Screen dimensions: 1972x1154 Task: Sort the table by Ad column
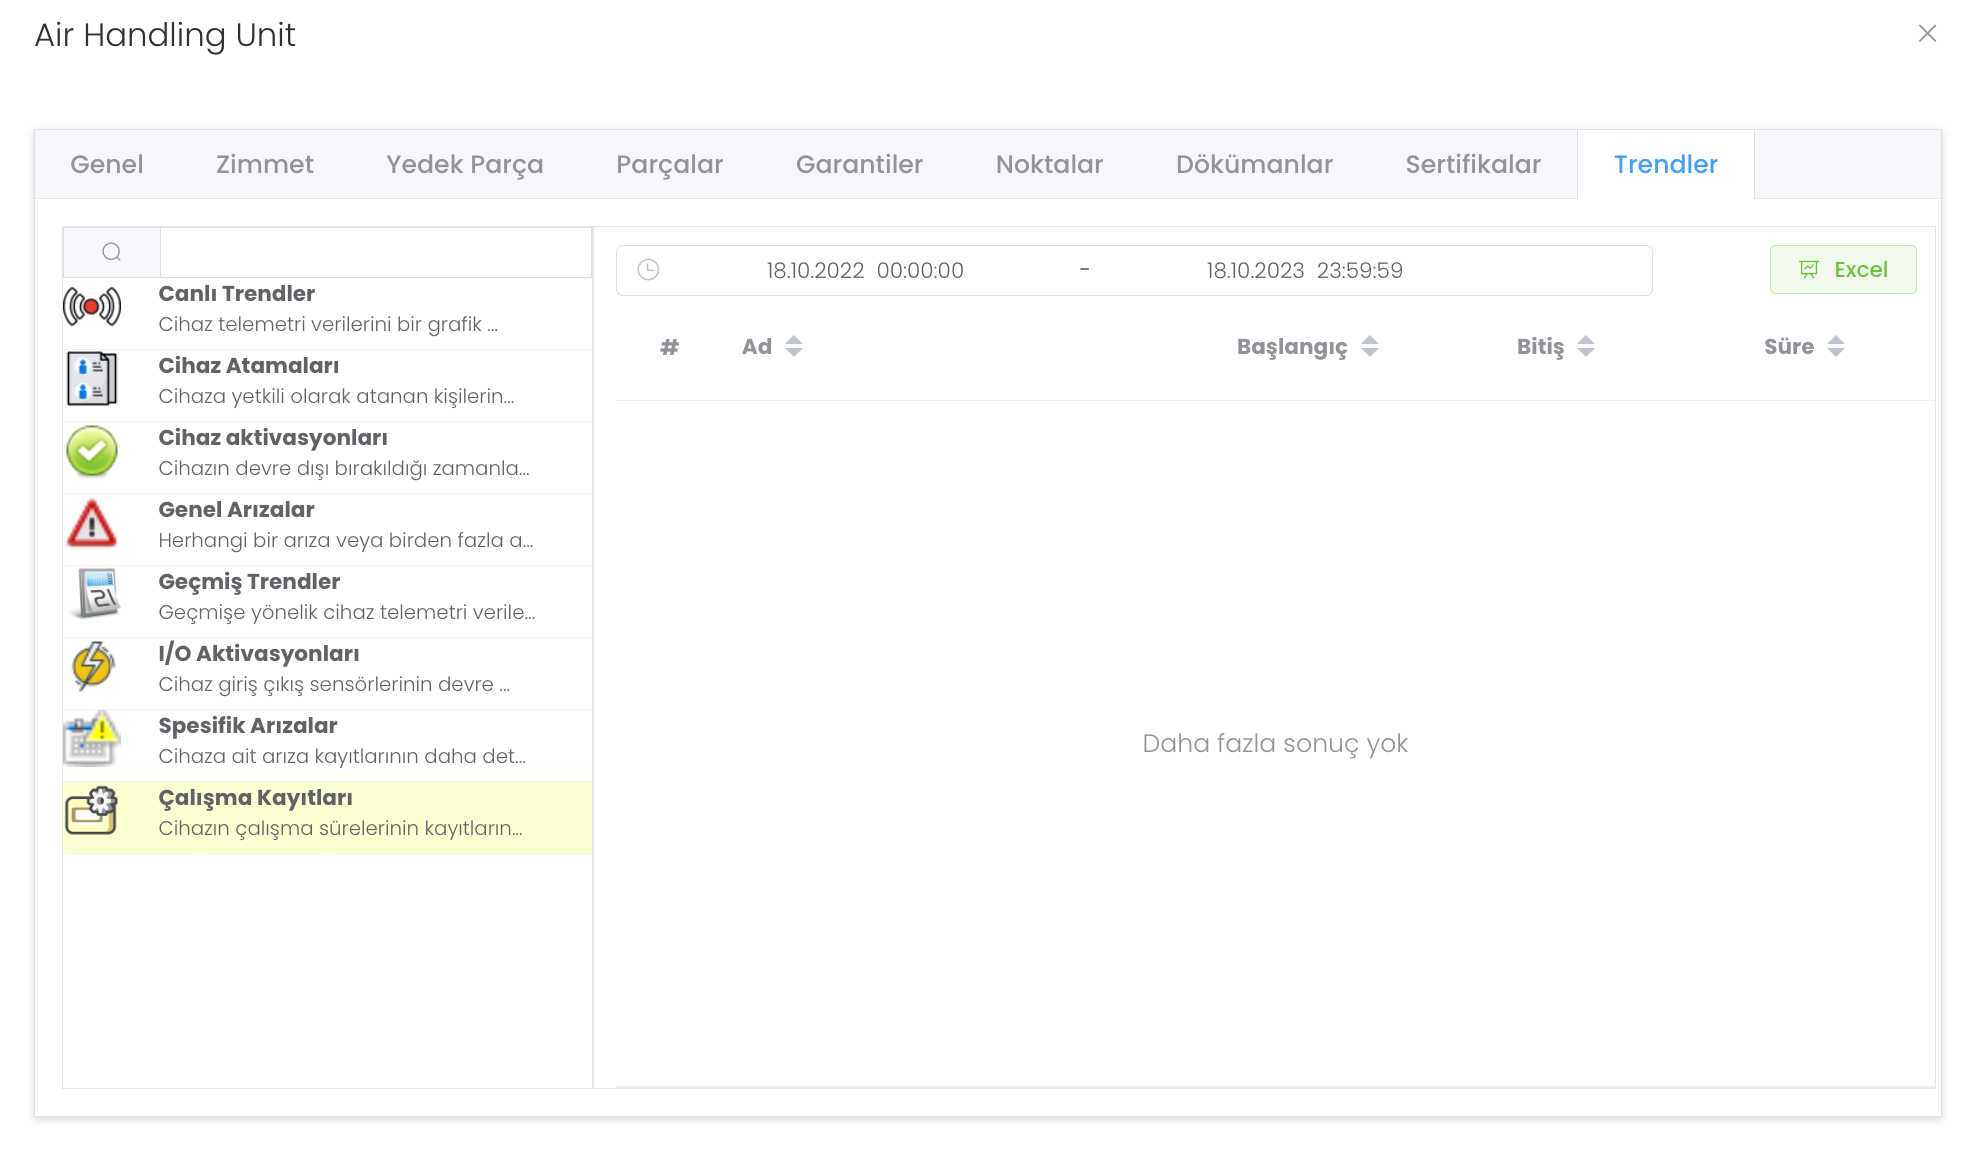tap(793, 347)
